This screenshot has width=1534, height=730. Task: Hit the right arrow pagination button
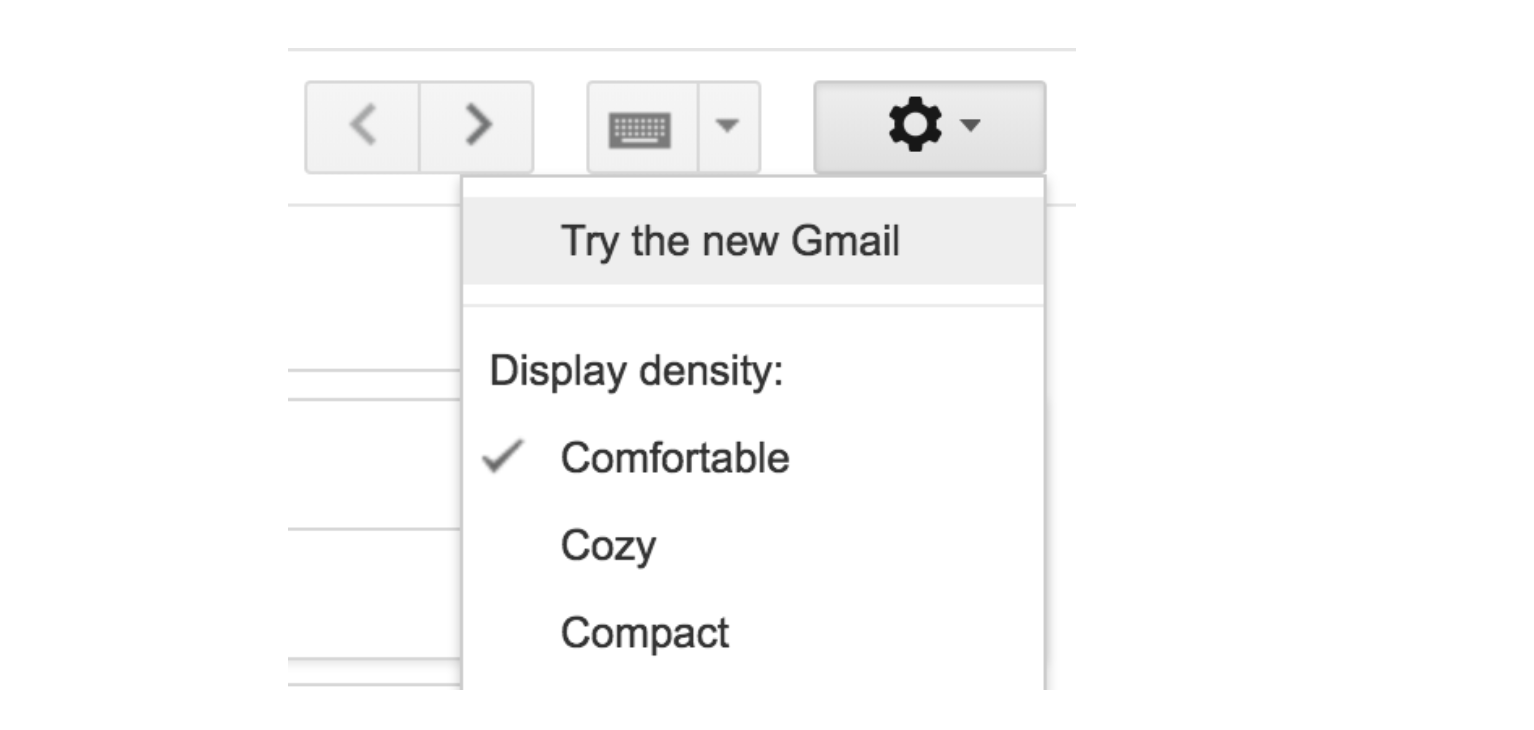coord(477,127)
